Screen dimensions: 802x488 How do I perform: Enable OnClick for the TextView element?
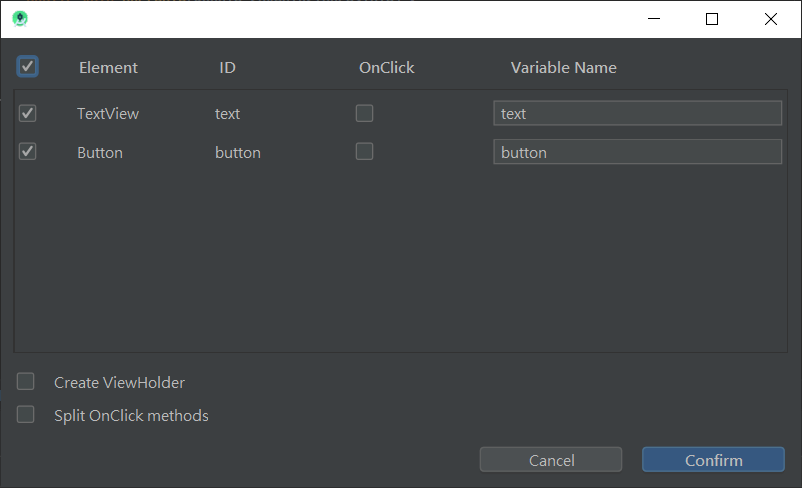pyautogui.click(x=364, y=113)
